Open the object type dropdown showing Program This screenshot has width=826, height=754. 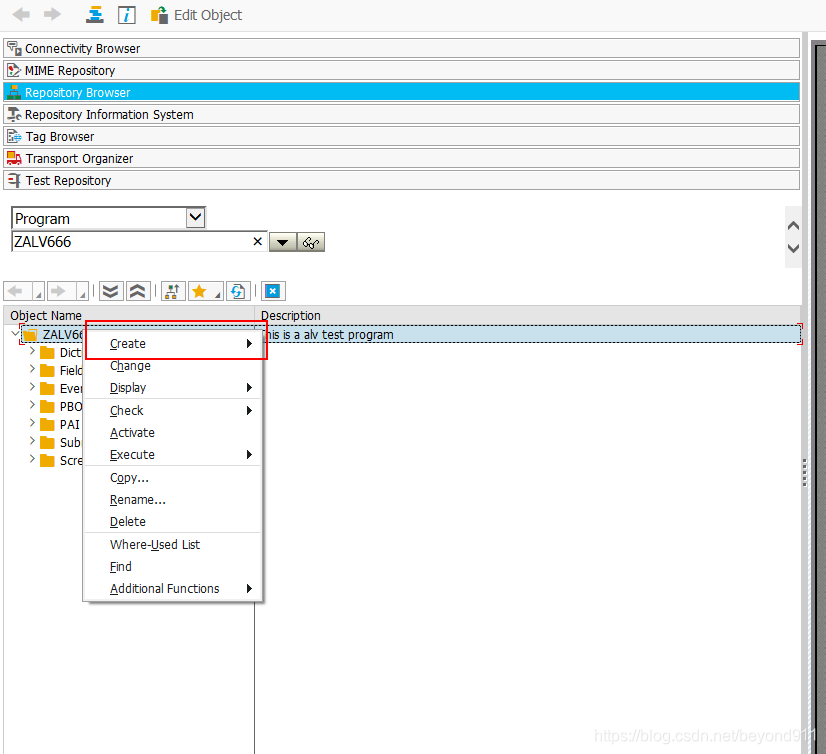(x=196, y=217)
